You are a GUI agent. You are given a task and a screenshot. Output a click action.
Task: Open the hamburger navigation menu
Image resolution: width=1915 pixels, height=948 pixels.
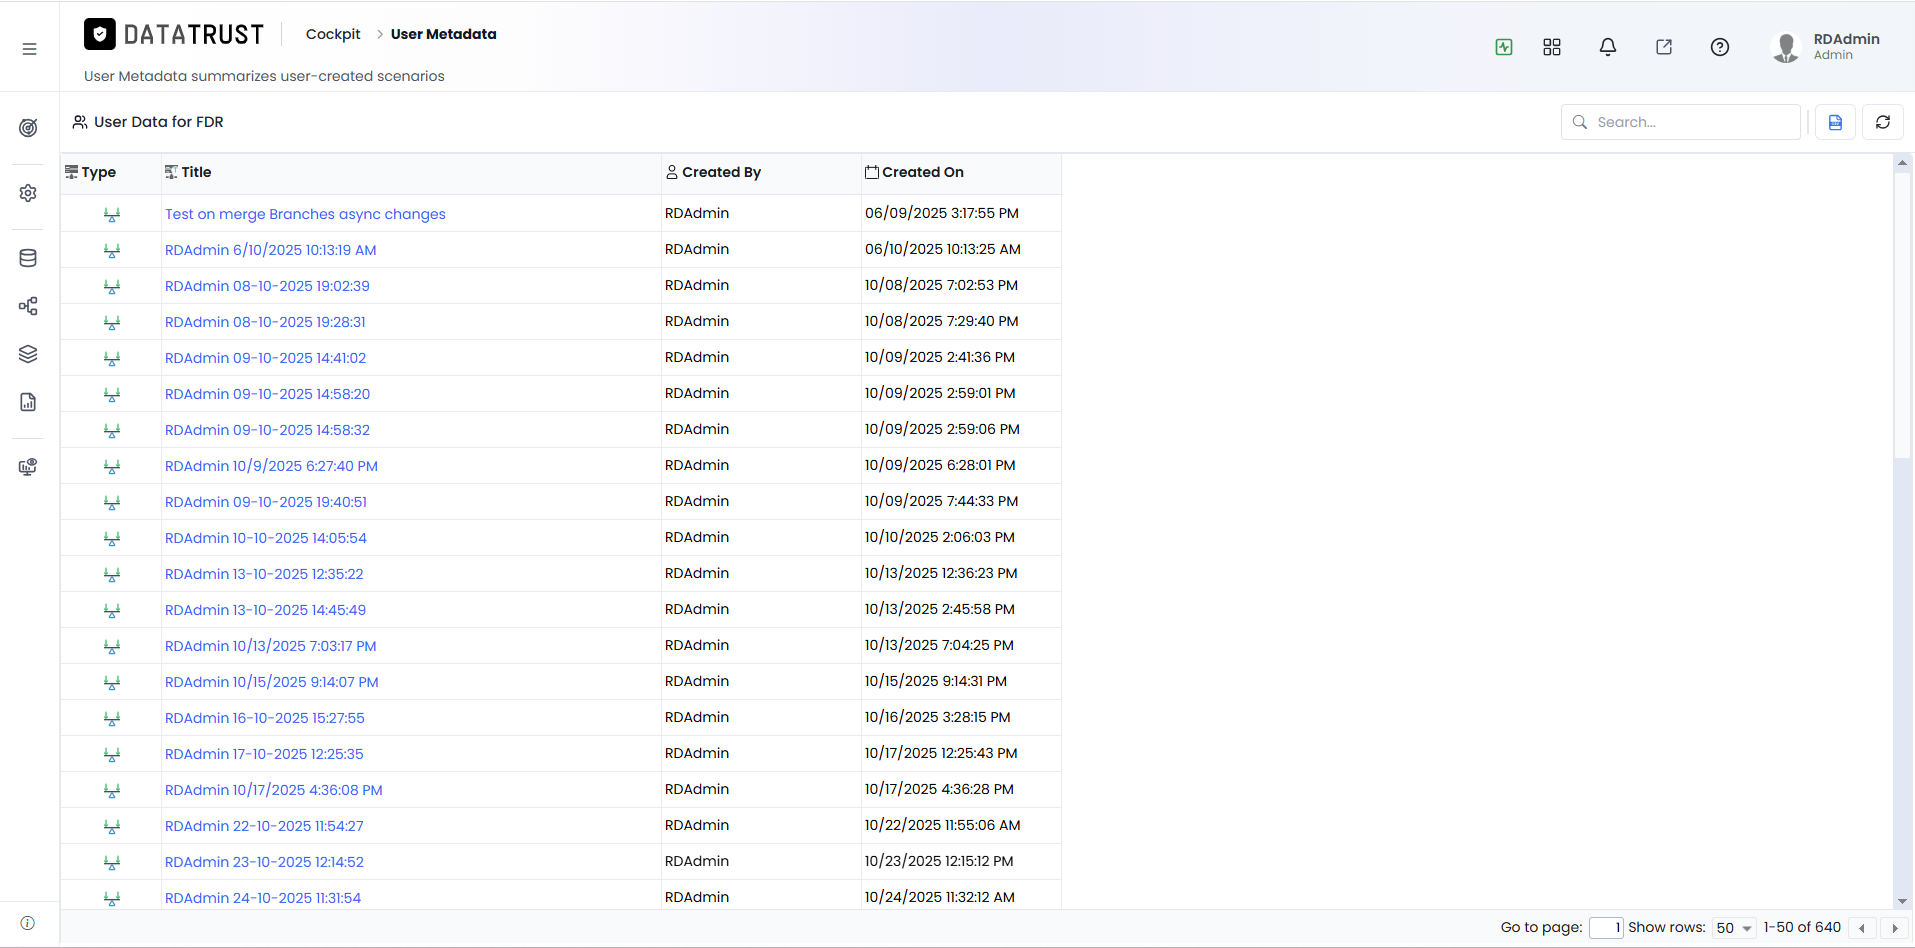29,49
